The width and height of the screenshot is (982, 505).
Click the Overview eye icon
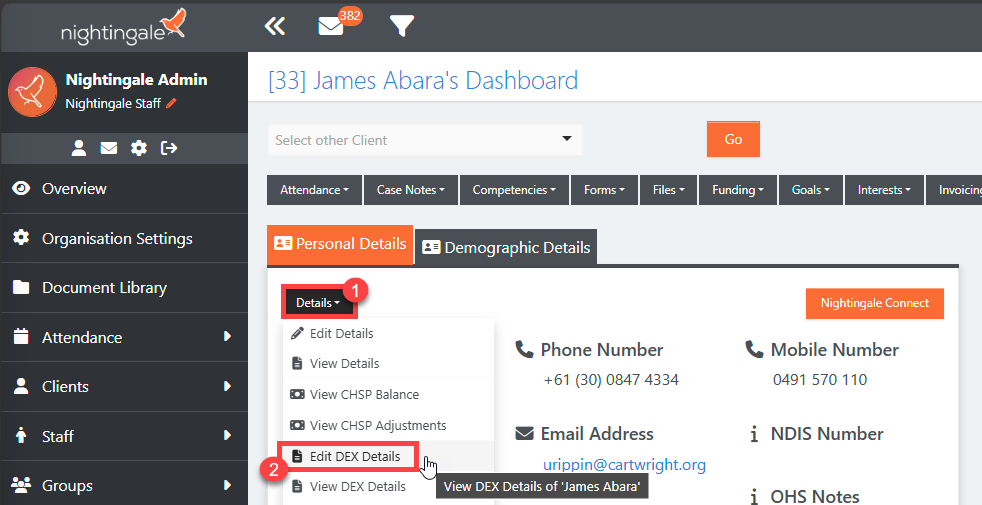[x=21, y=189]
